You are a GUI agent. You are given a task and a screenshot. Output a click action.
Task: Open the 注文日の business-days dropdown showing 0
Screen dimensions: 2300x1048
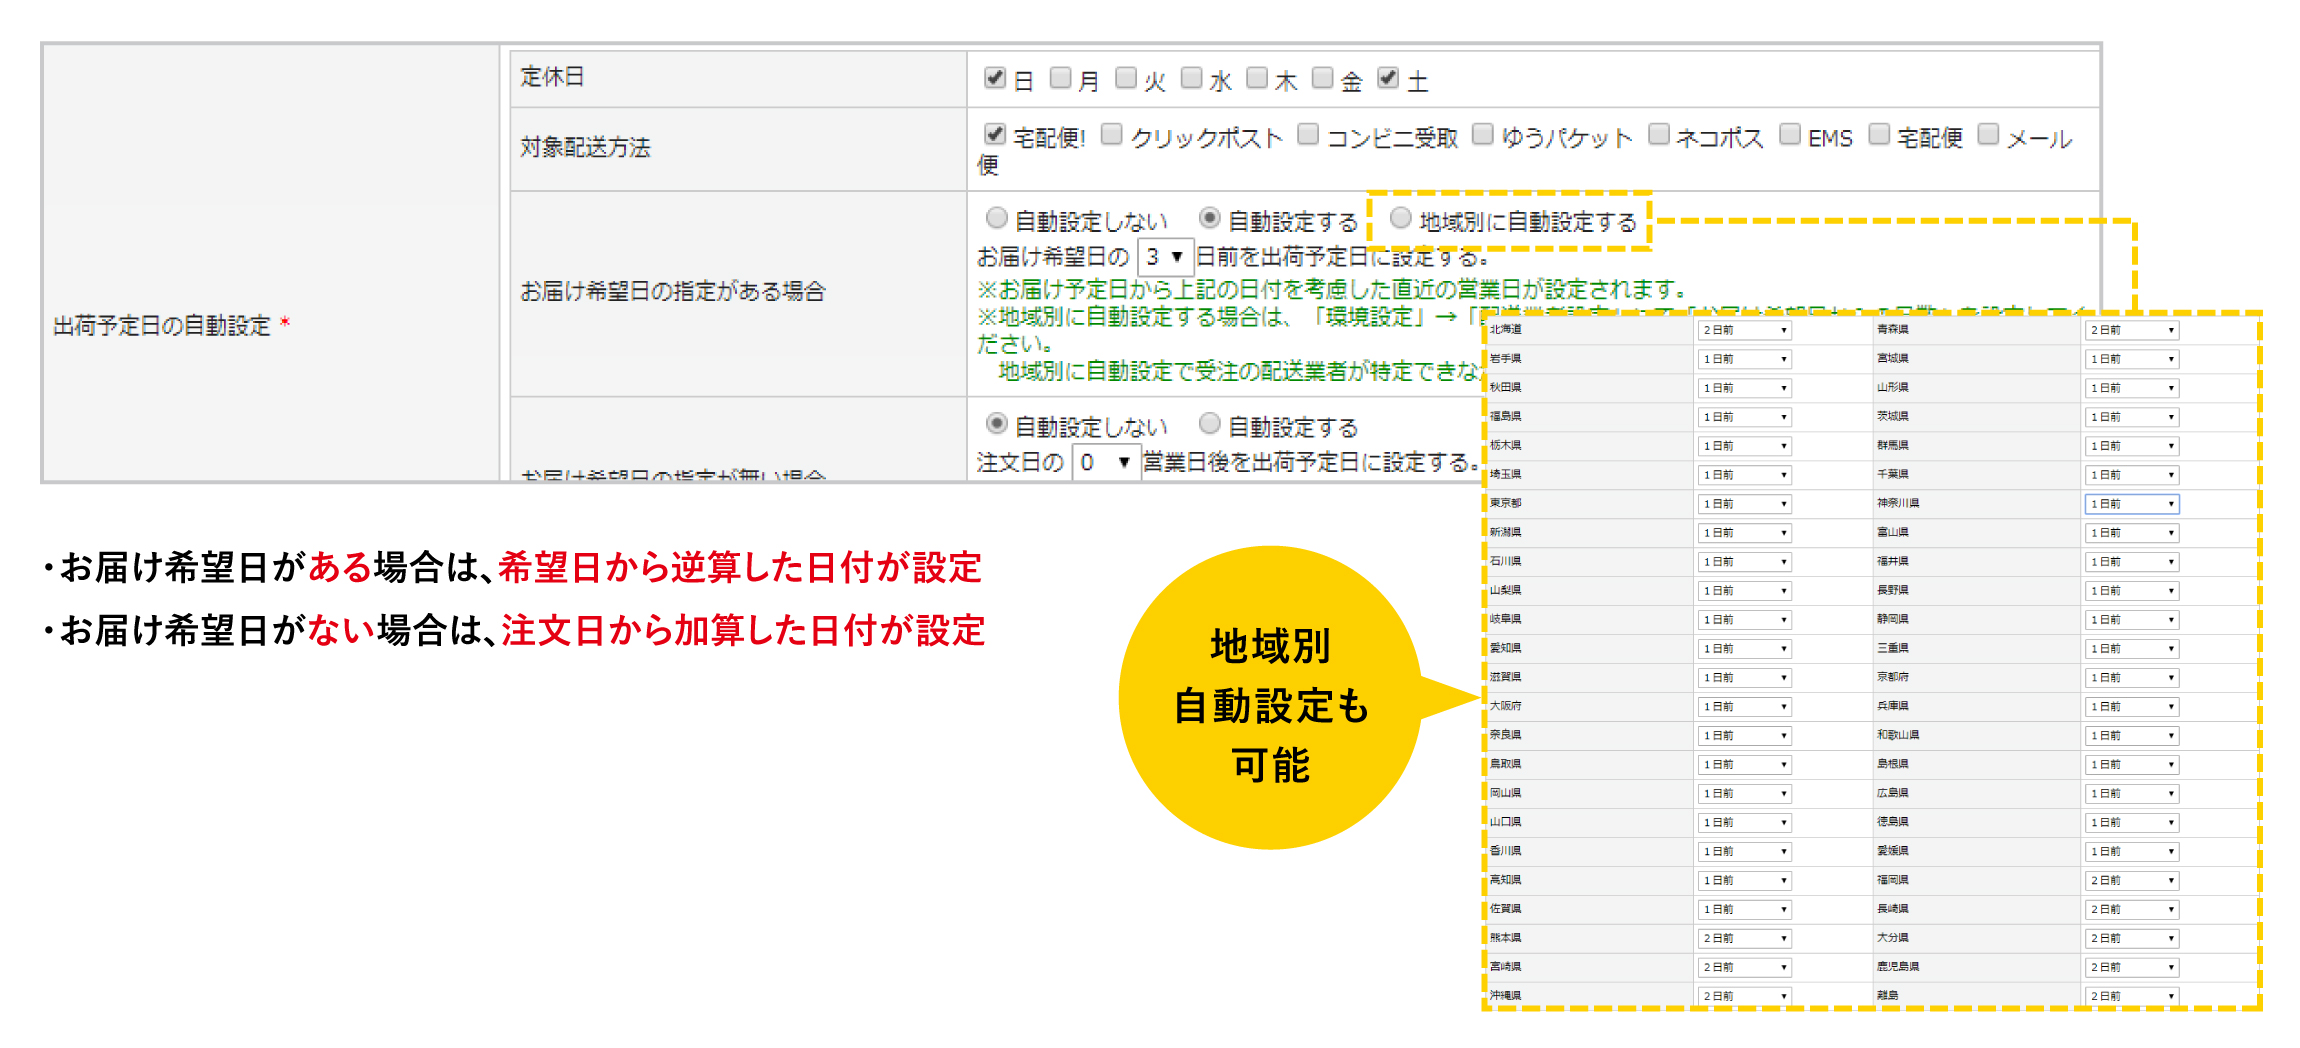pyautogui.click(x=1105, y=462)
